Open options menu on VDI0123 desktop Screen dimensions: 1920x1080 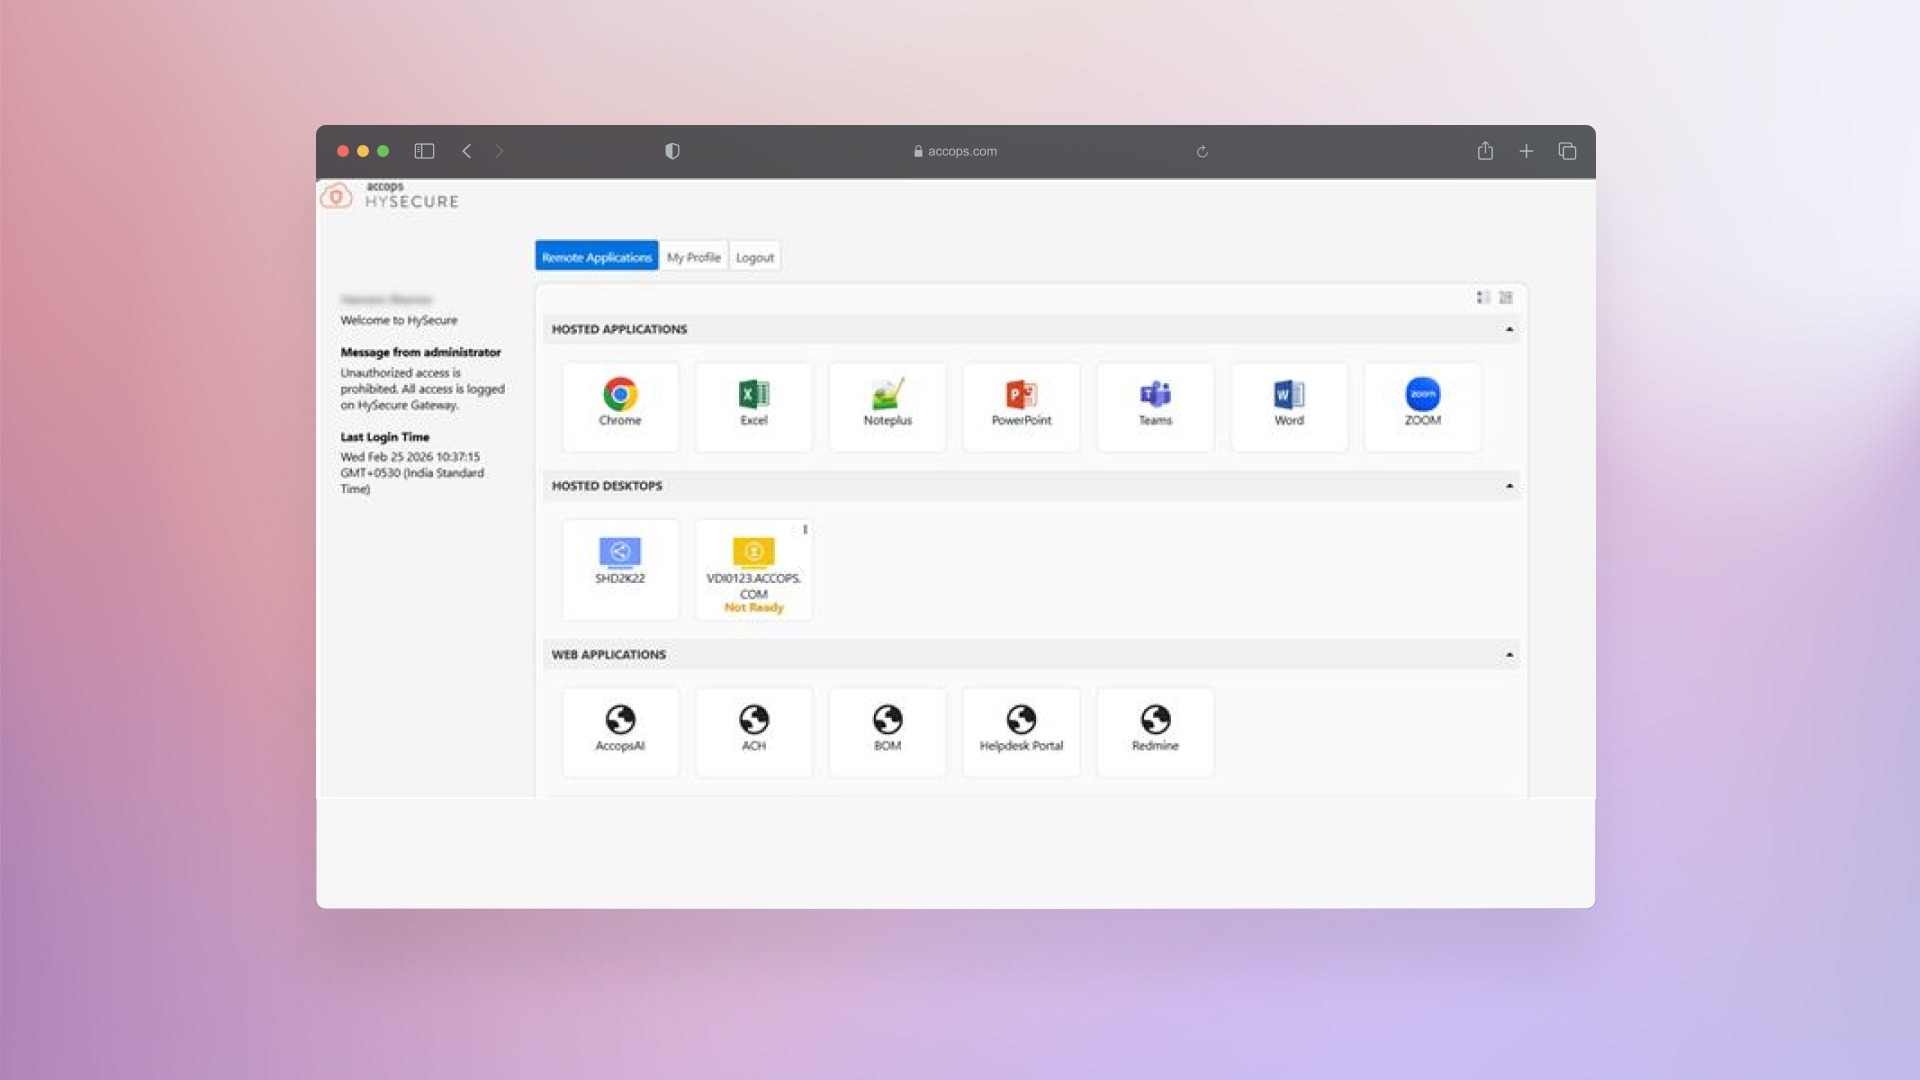pos(805,530)
